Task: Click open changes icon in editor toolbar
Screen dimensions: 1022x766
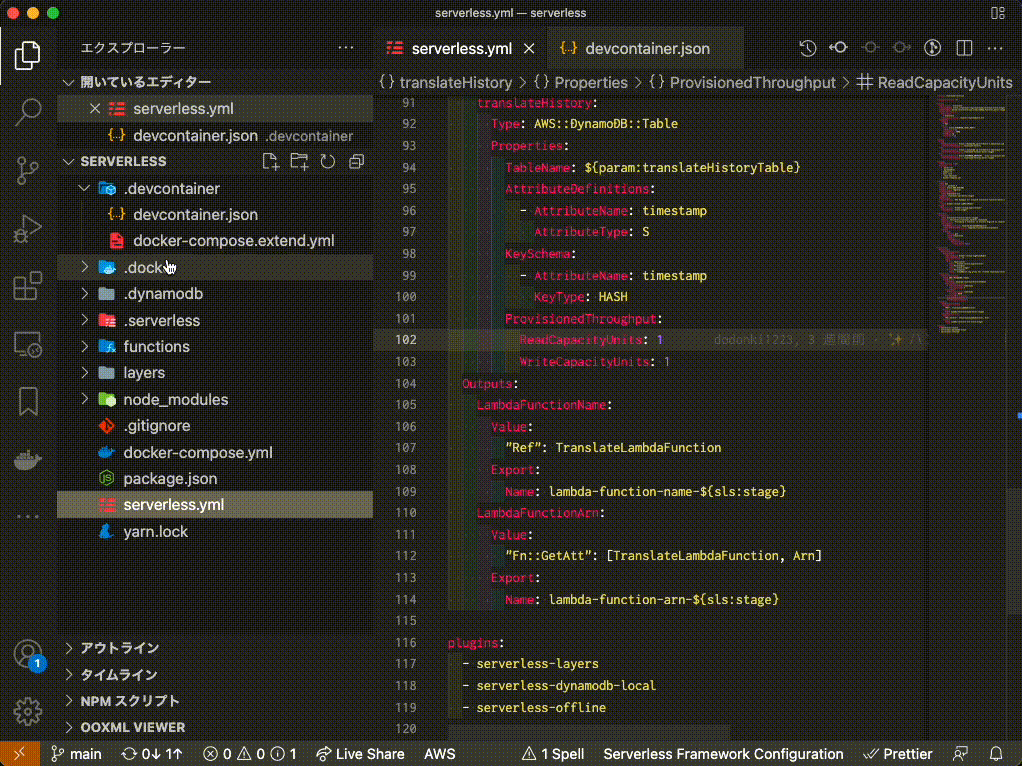Action: point(838,48)
